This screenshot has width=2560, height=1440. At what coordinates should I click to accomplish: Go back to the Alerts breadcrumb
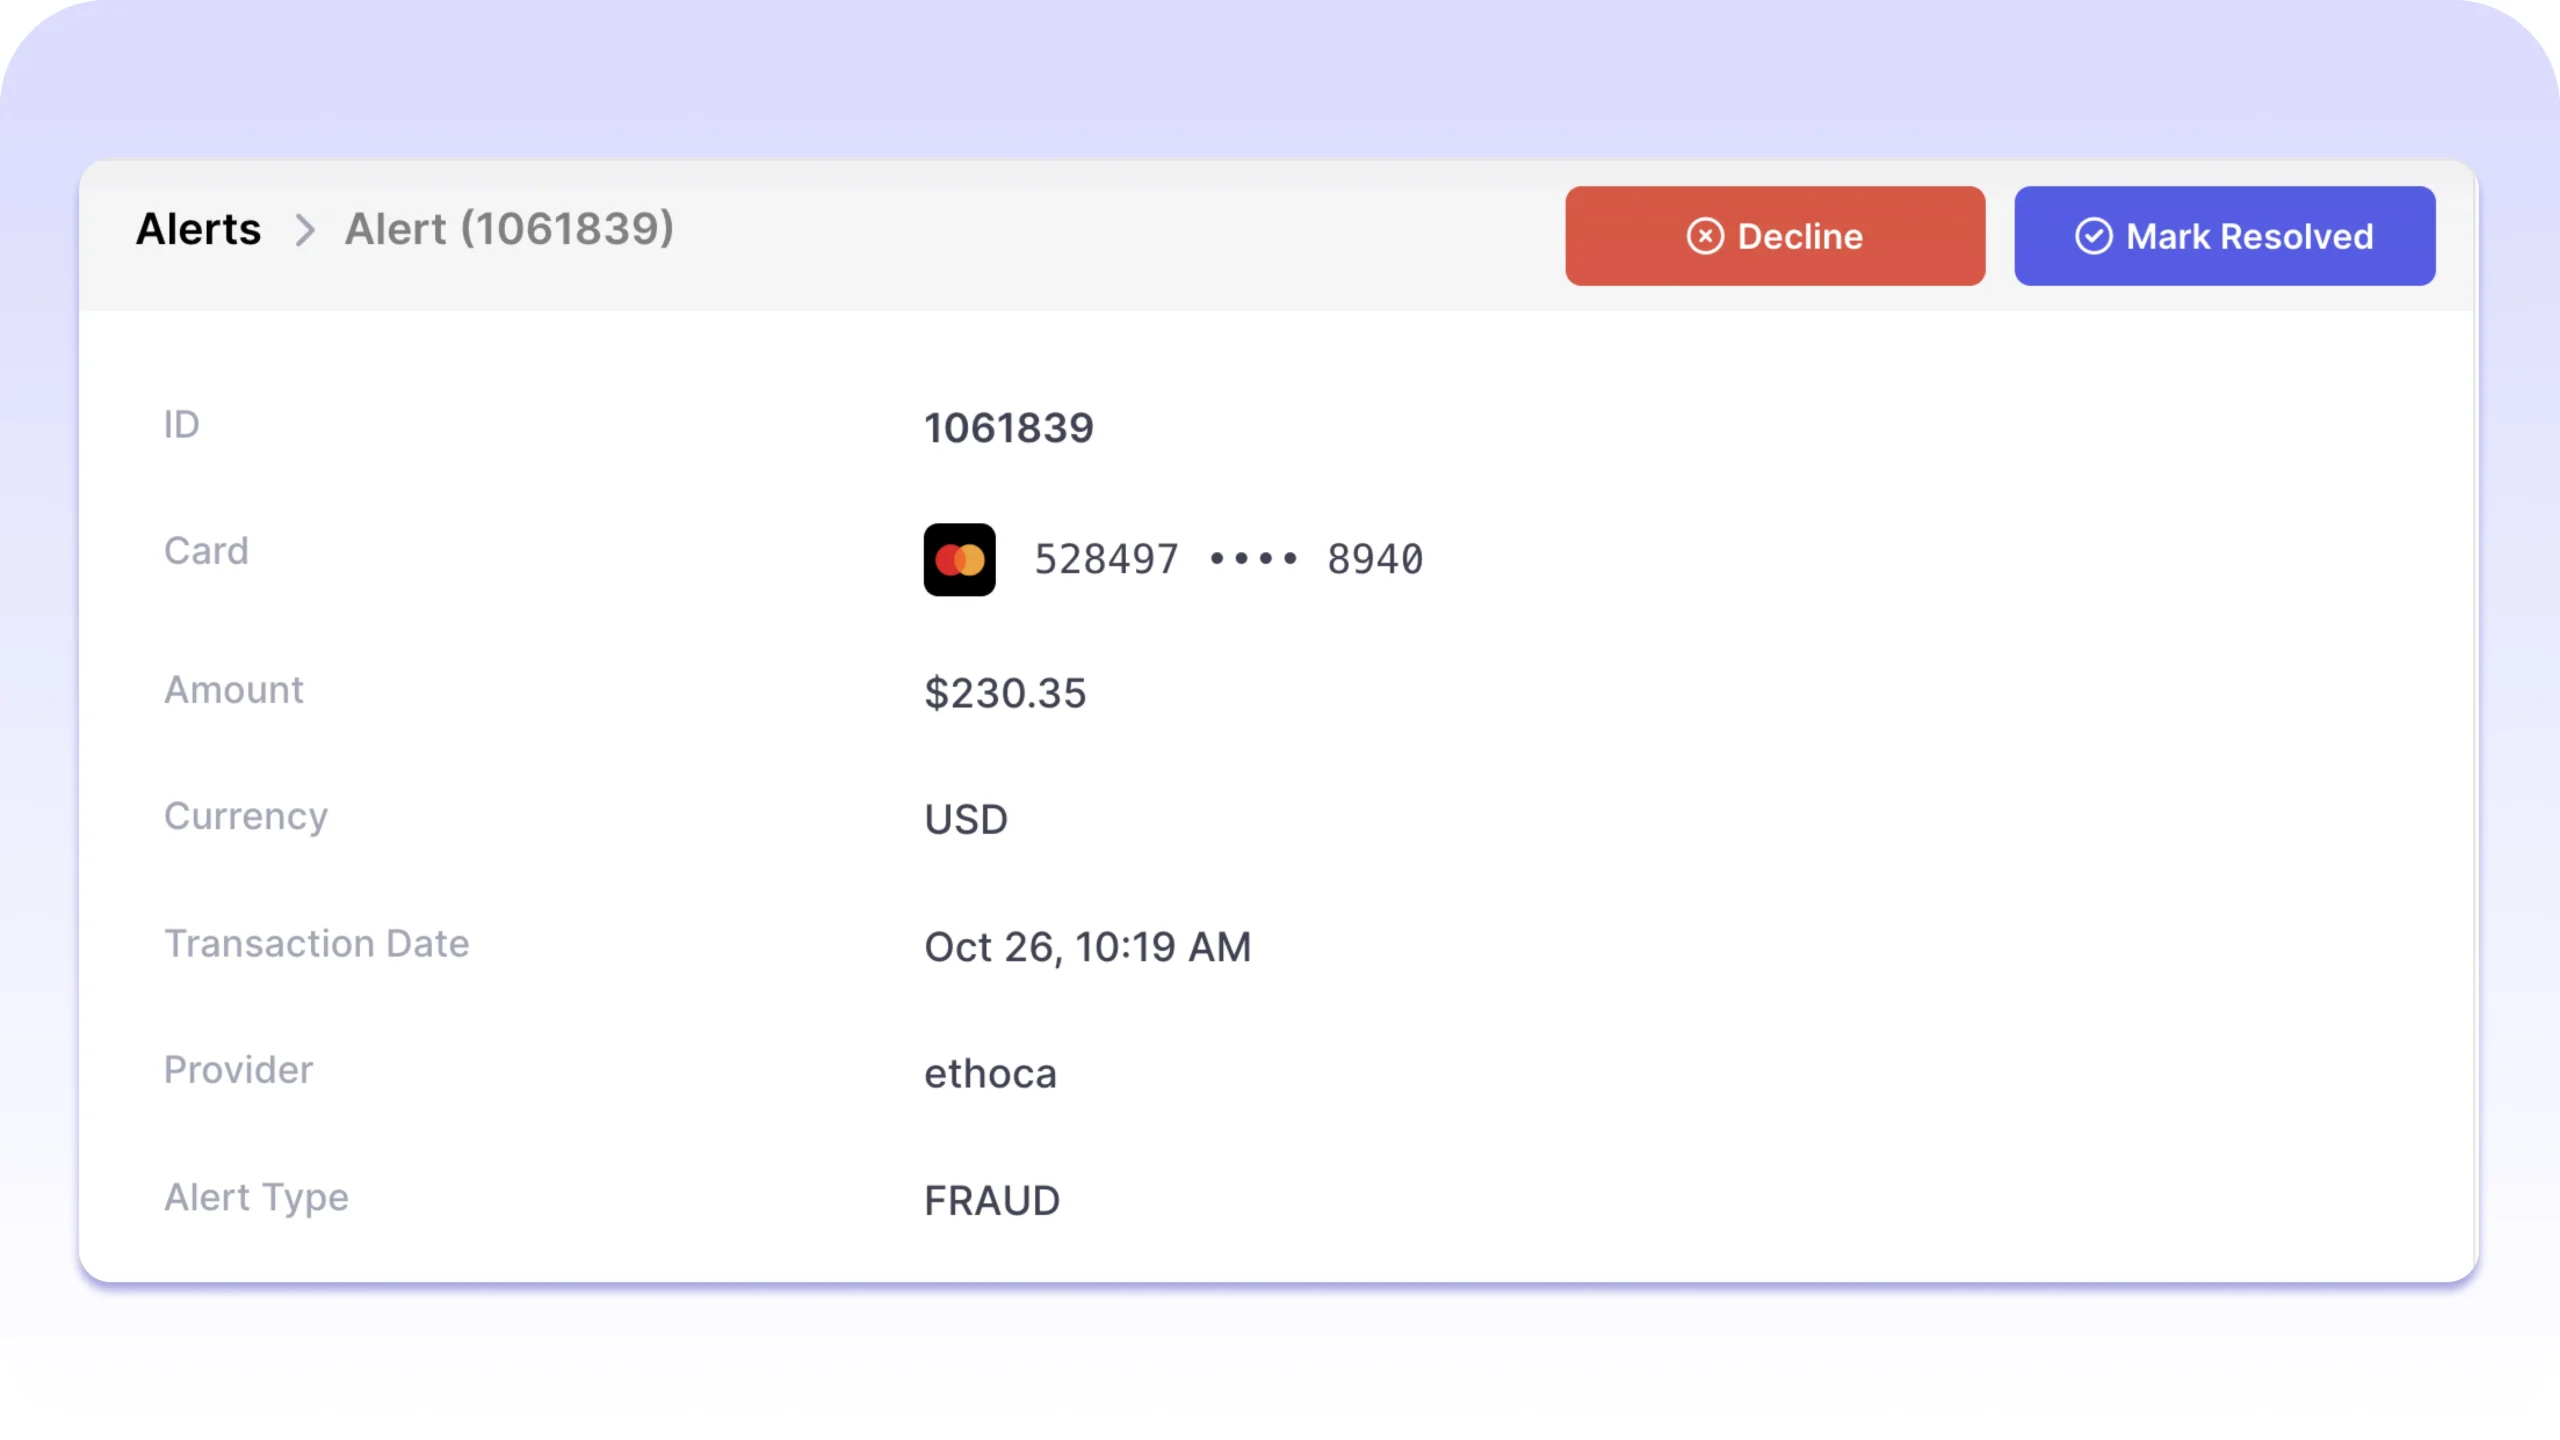pos(198,229)
